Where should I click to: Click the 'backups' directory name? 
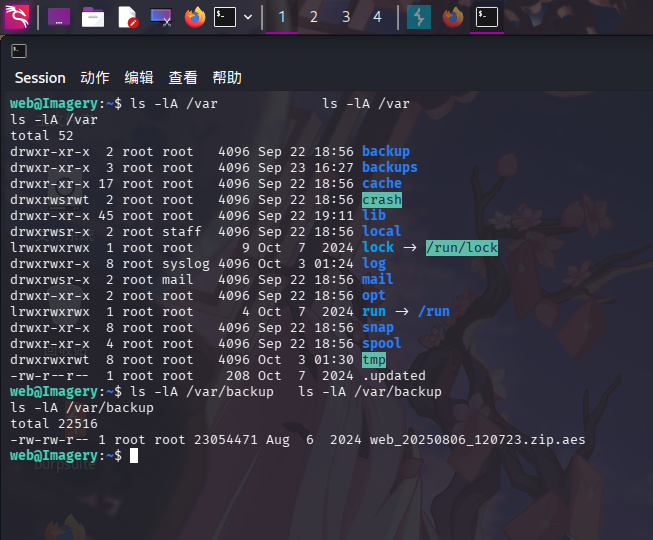coord(390,167)
